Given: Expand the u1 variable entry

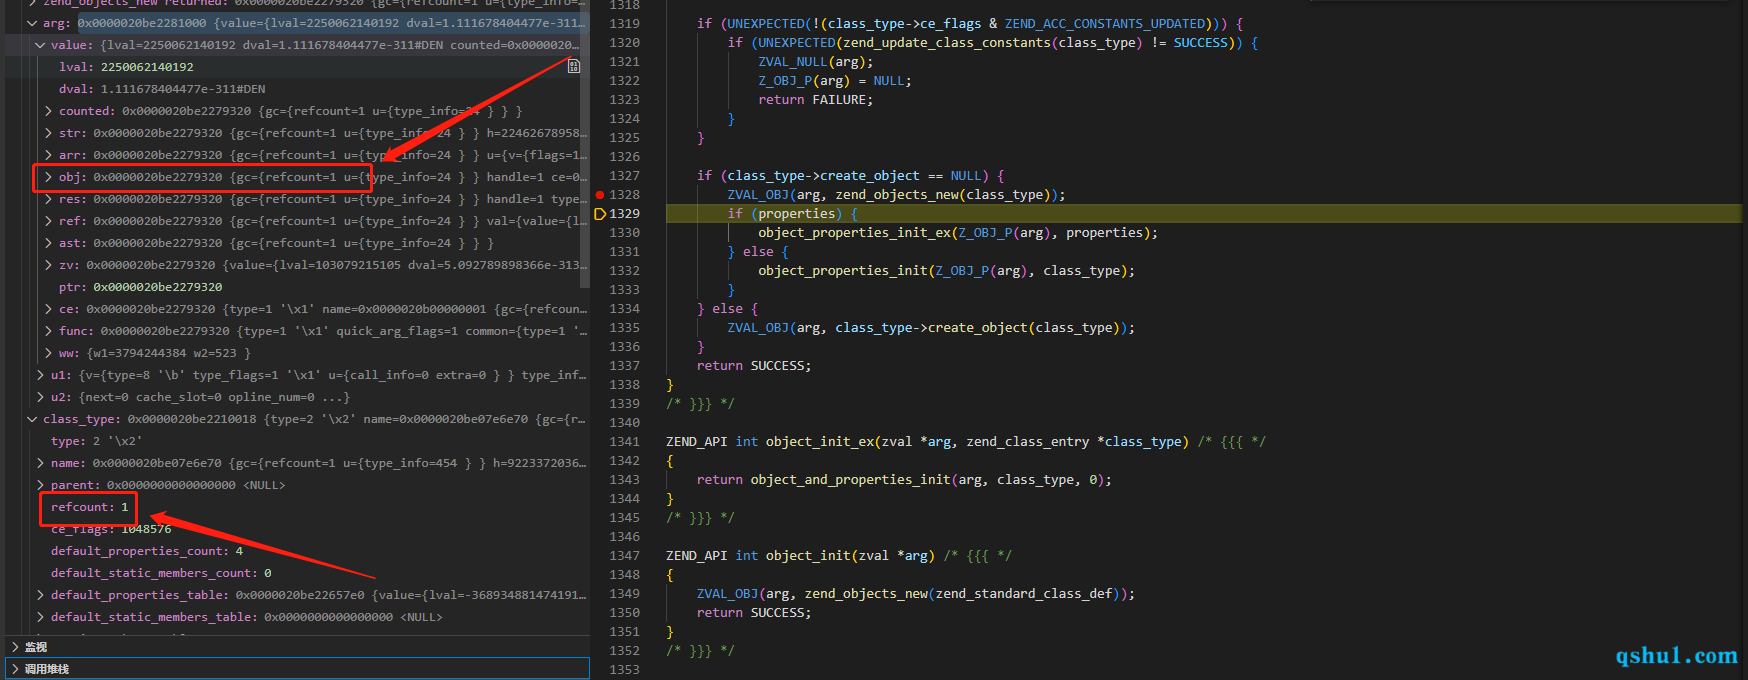Looking at the screenshot, I should [x=40, y=375].
